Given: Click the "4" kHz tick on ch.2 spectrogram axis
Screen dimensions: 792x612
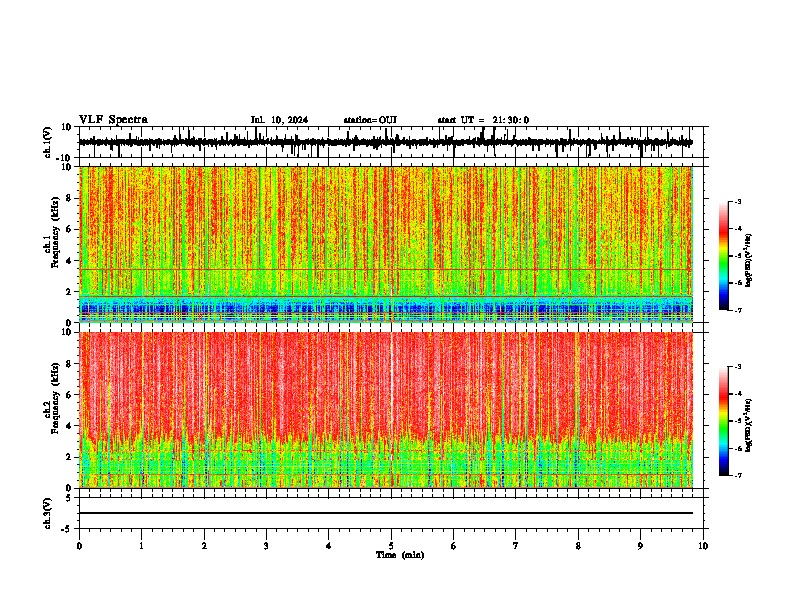Looking at the screenshot, I should click(69, 426).
